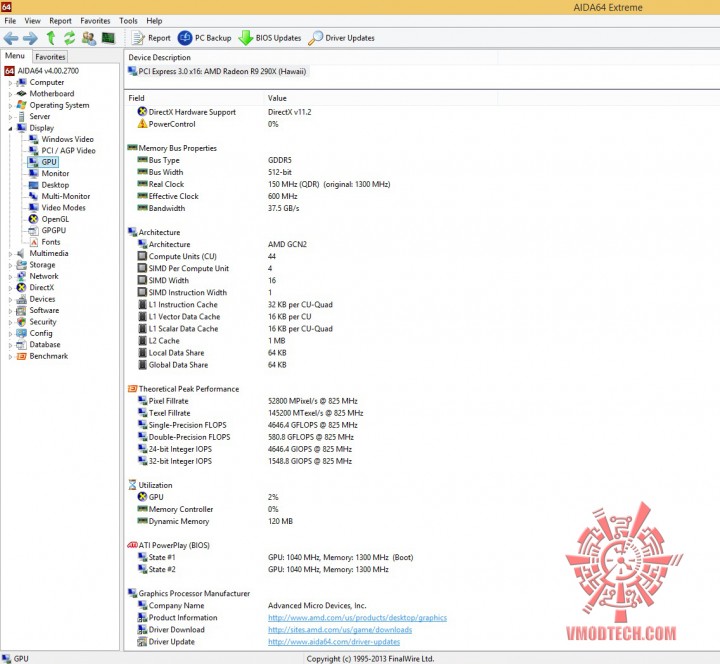Screen dimensions: 720x664
Task: Open the aida64 Driver Update link
Action: click(x=334, y=641)
